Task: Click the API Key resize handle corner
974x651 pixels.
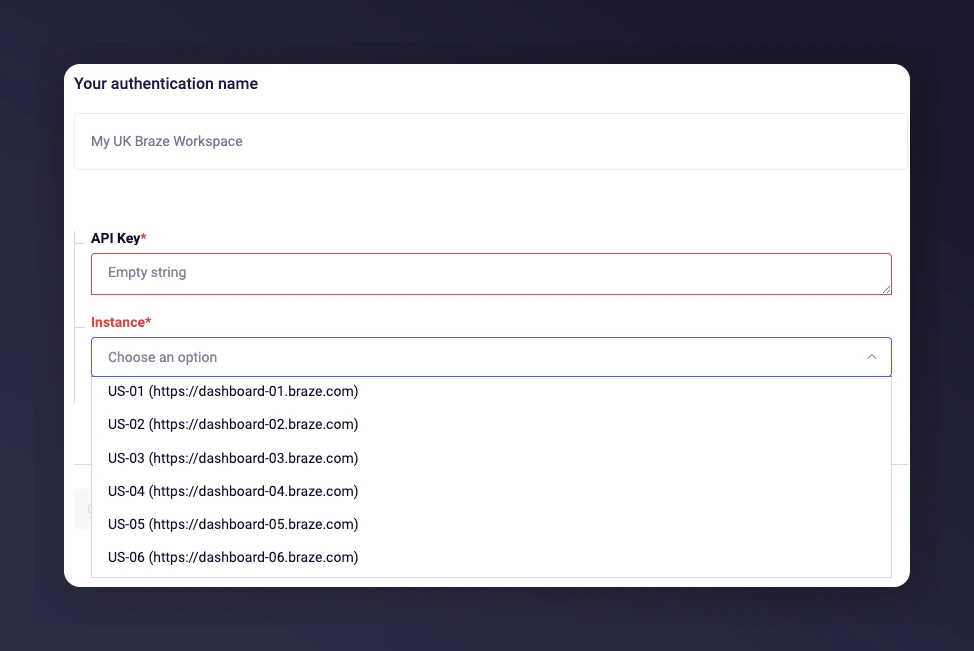Action: pyautogui.click(x=886, y=289)
